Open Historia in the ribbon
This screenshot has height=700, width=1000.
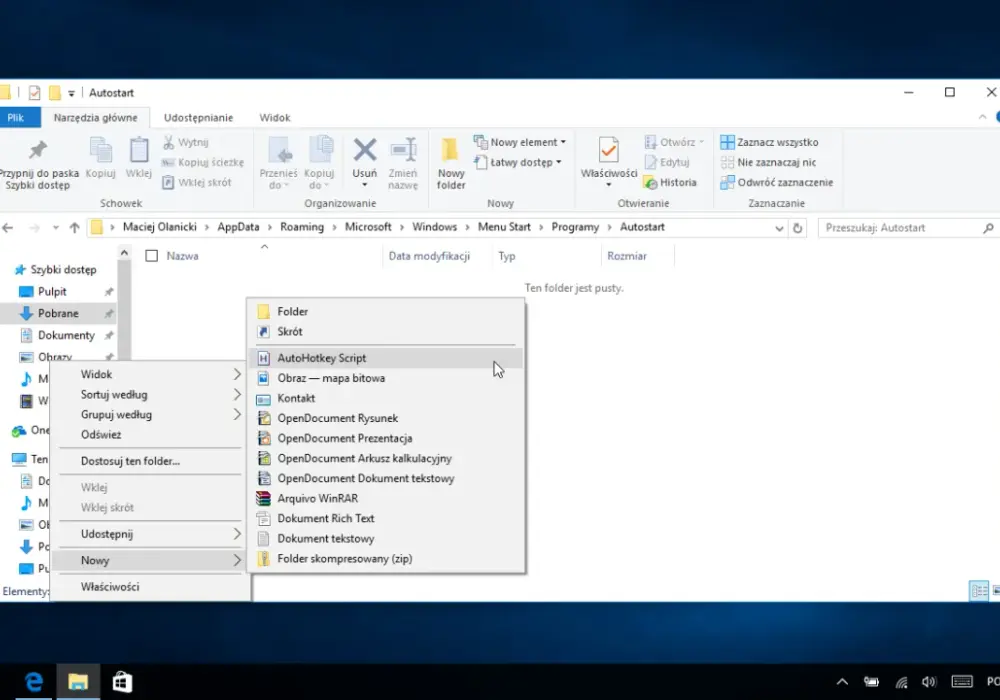coord(670,182)
